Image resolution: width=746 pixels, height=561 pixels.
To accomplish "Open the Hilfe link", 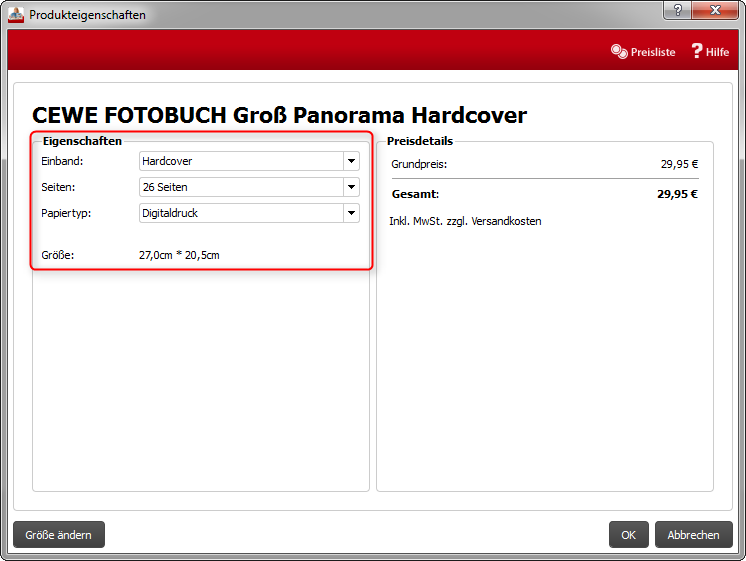I will tap(710, 51).
